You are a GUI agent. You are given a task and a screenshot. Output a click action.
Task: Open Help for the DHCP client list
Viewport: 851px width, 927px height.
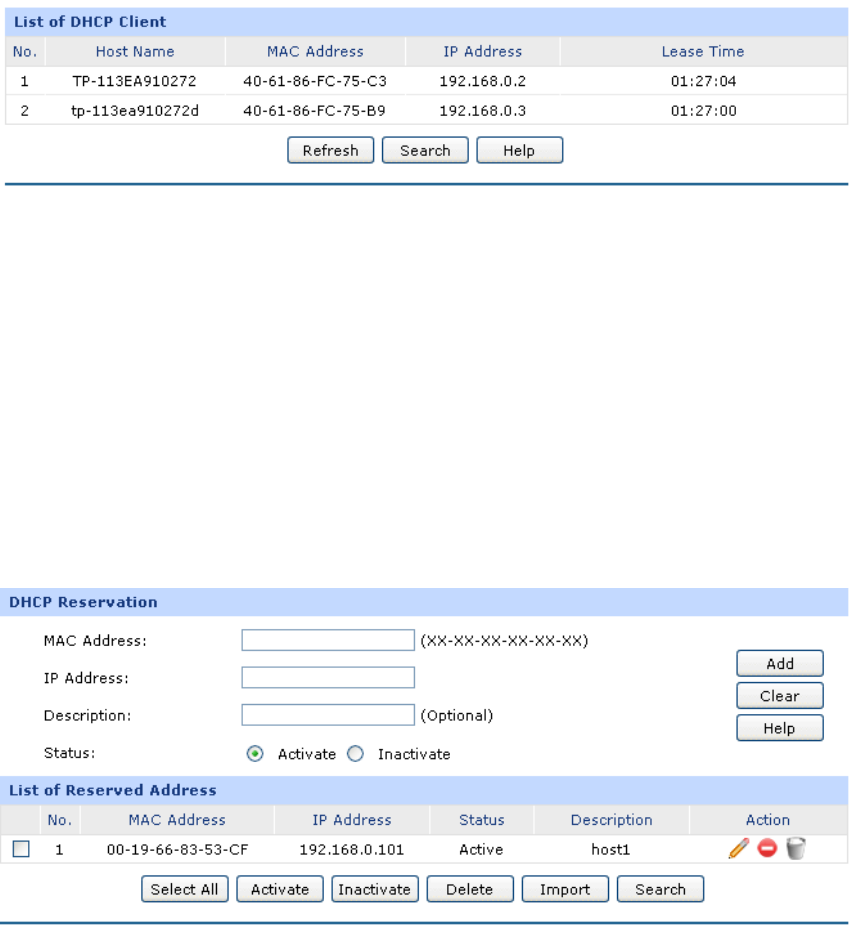519,150
